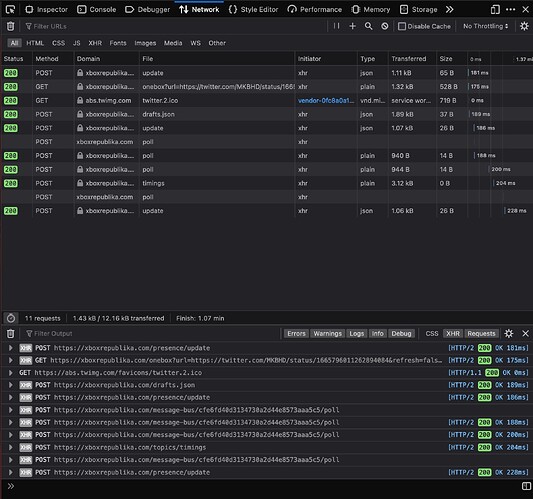The height and width of the screenshot is (499, 533).
Task: Activate the element picker icon
Action: tap(11, 10)
